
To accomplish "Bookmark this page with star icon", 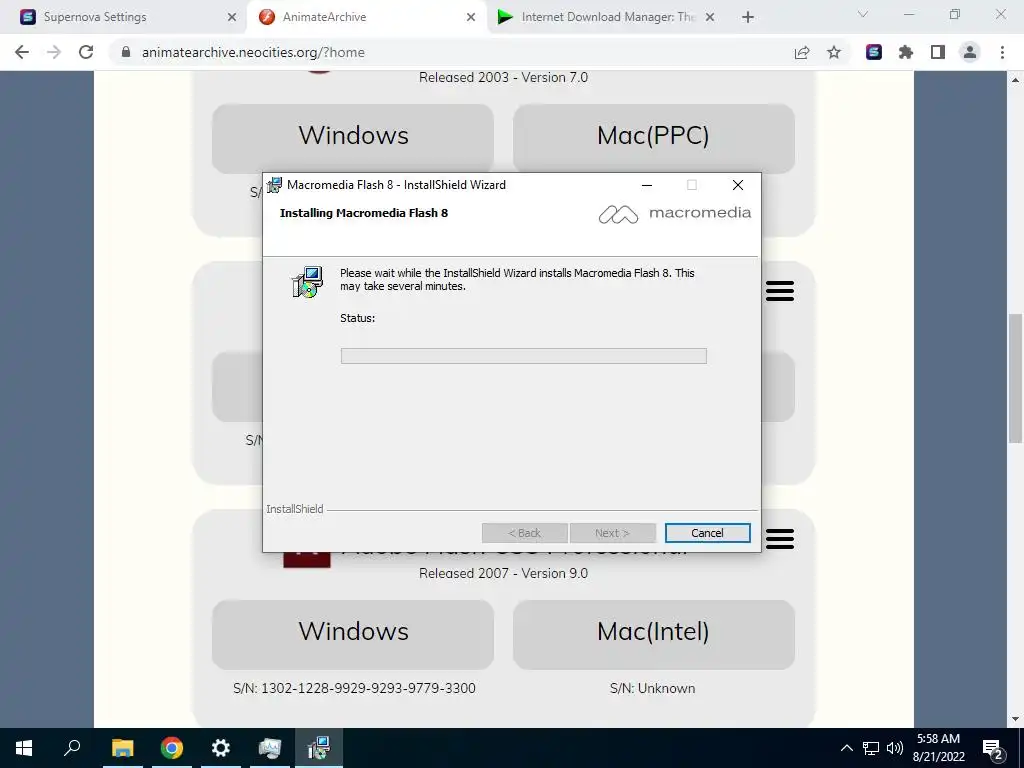I will tap(834, 52).
